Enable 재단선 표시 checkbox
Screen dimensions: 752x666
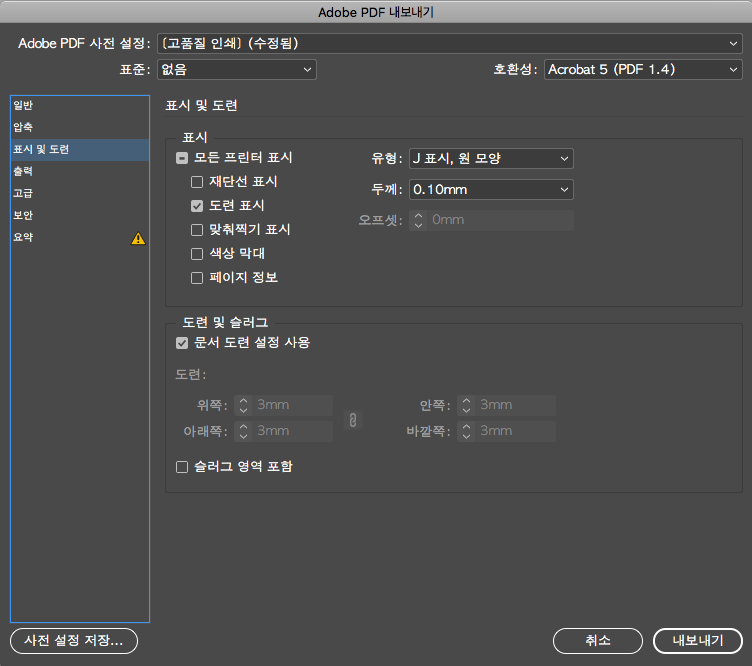[x=197, y=182]
